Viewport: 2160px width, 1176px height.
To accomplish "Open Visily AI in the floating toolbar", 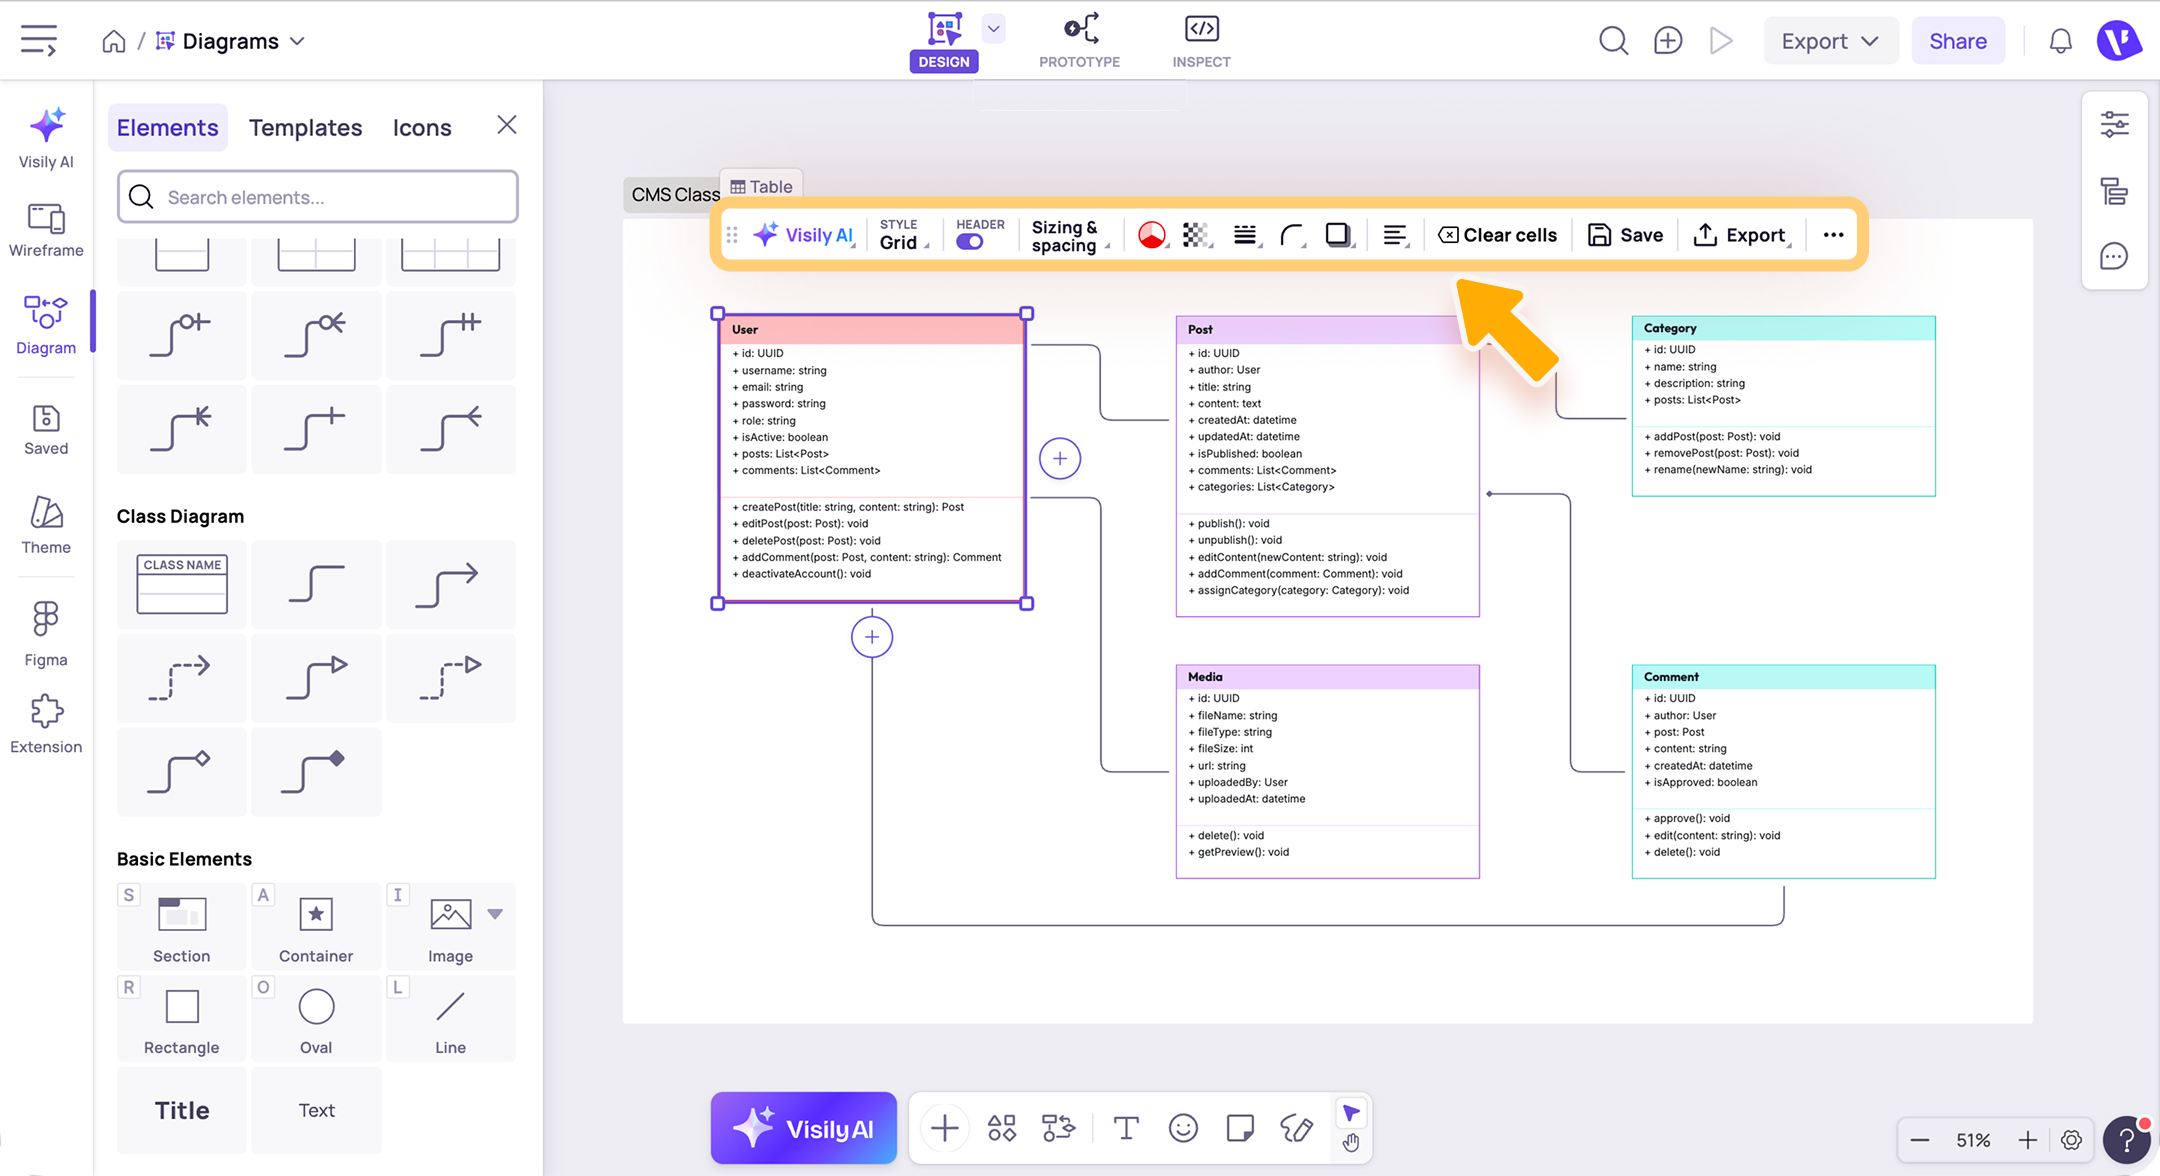I will click(804, 235).
